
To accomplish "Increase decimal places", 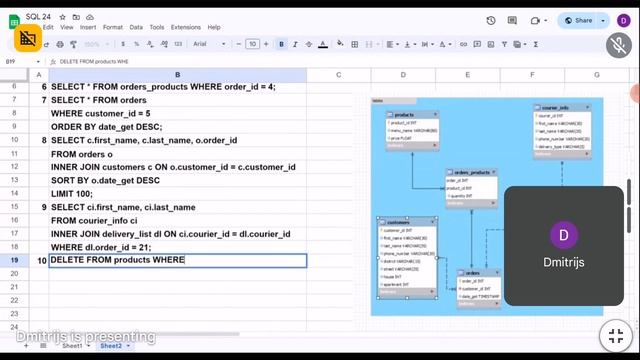I will (x=164, y=44).
